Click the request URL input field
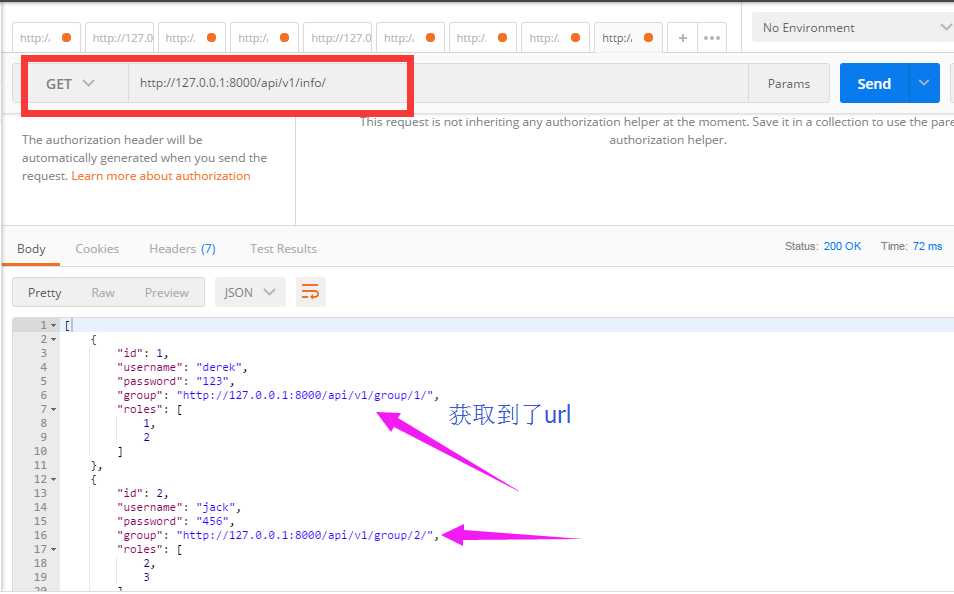 pos(438,83)
